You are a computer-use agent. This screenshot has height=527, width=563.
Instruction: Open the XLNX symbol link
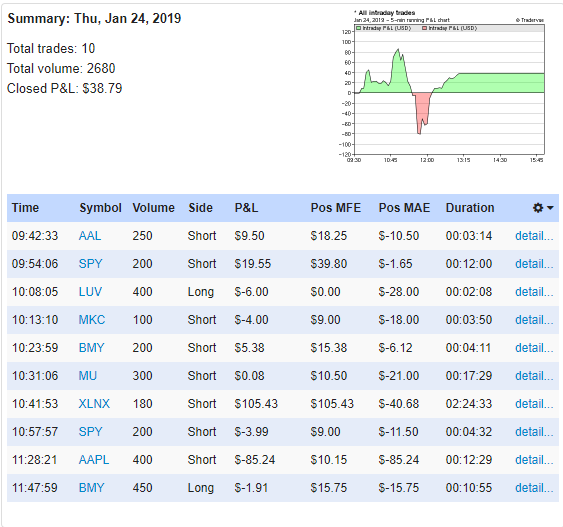click(94, 404)
